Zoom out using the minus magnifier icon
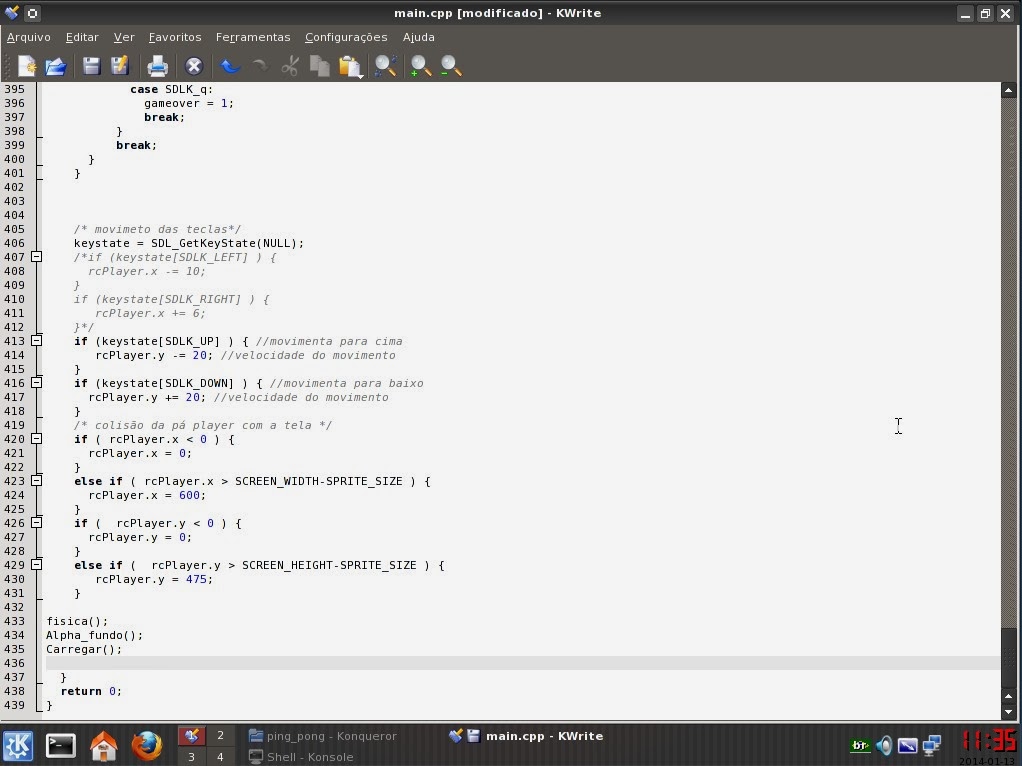Viewport: 1022px width, 766px height. [449, 65]
